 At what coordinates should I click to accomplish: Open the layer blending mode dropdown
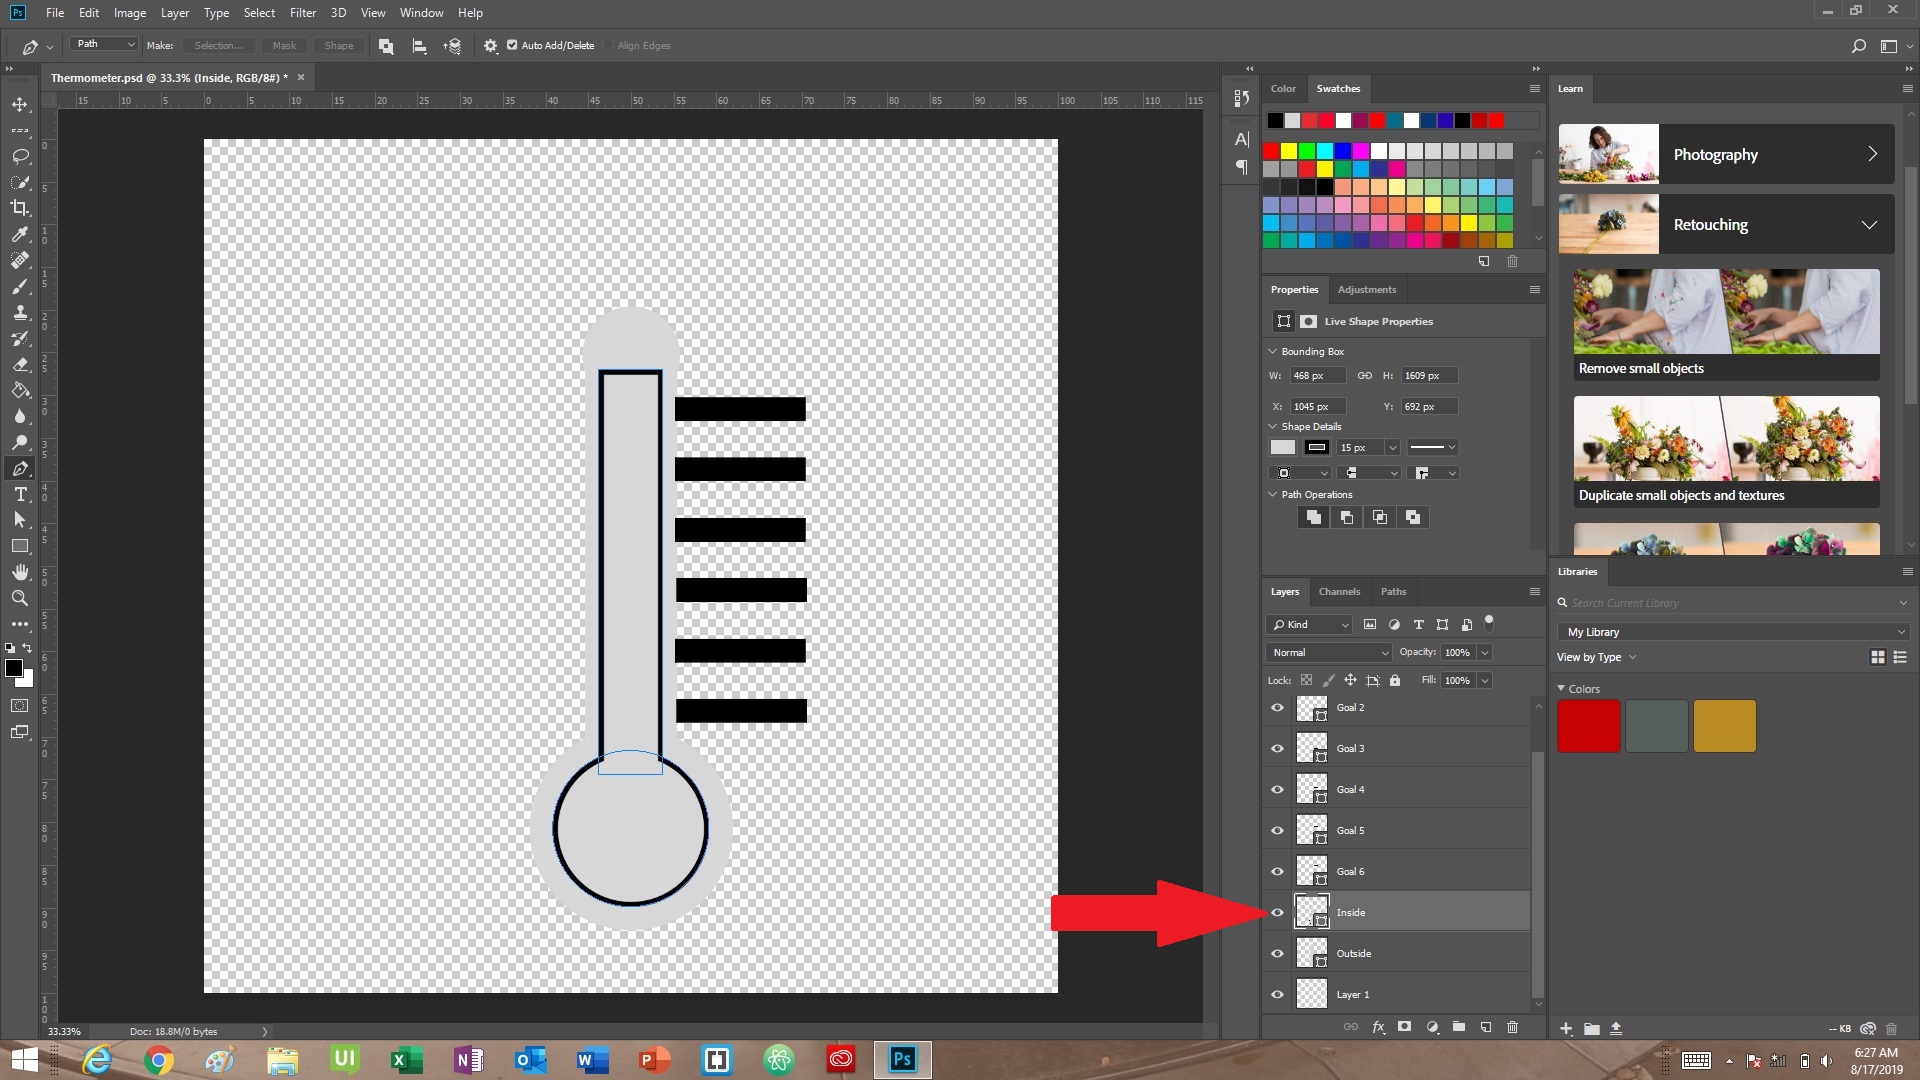coord(1325,651)
